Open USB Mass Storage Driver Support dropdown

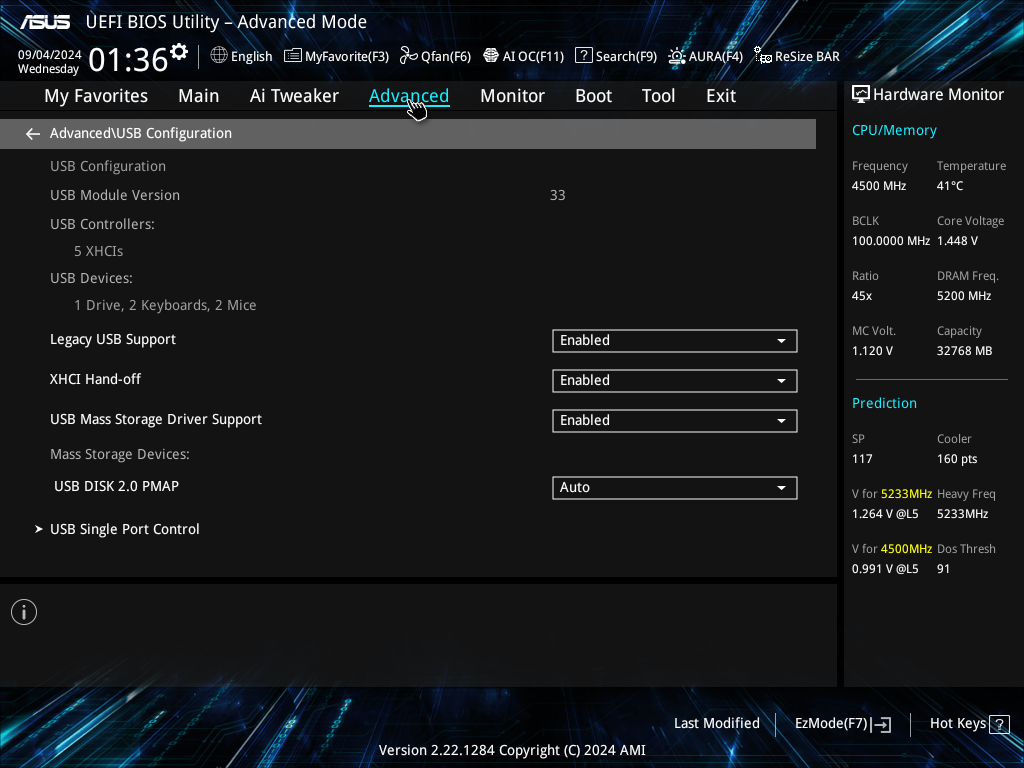pyautogui.click(x=675, y=421)
